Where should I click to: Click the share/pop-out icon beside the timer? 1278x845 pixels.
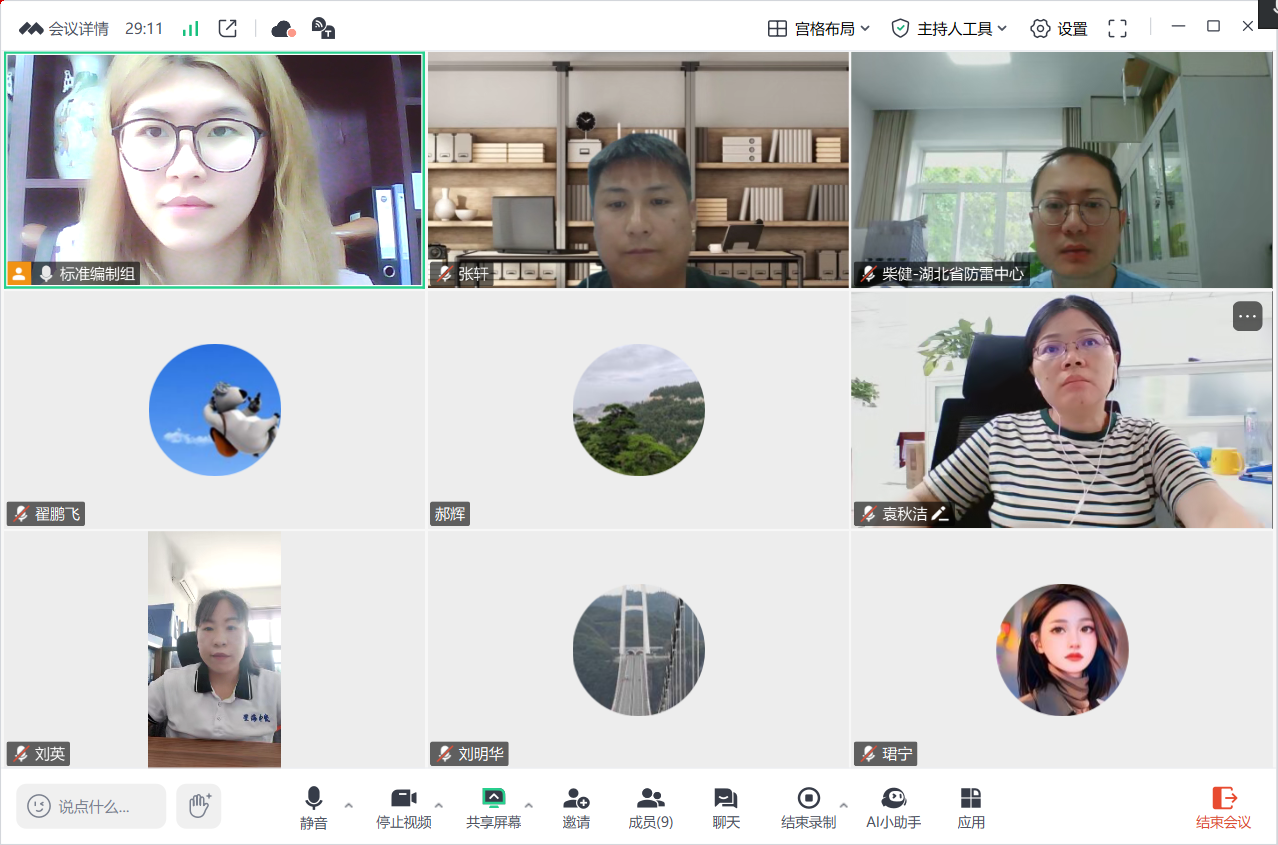[228, 28]
